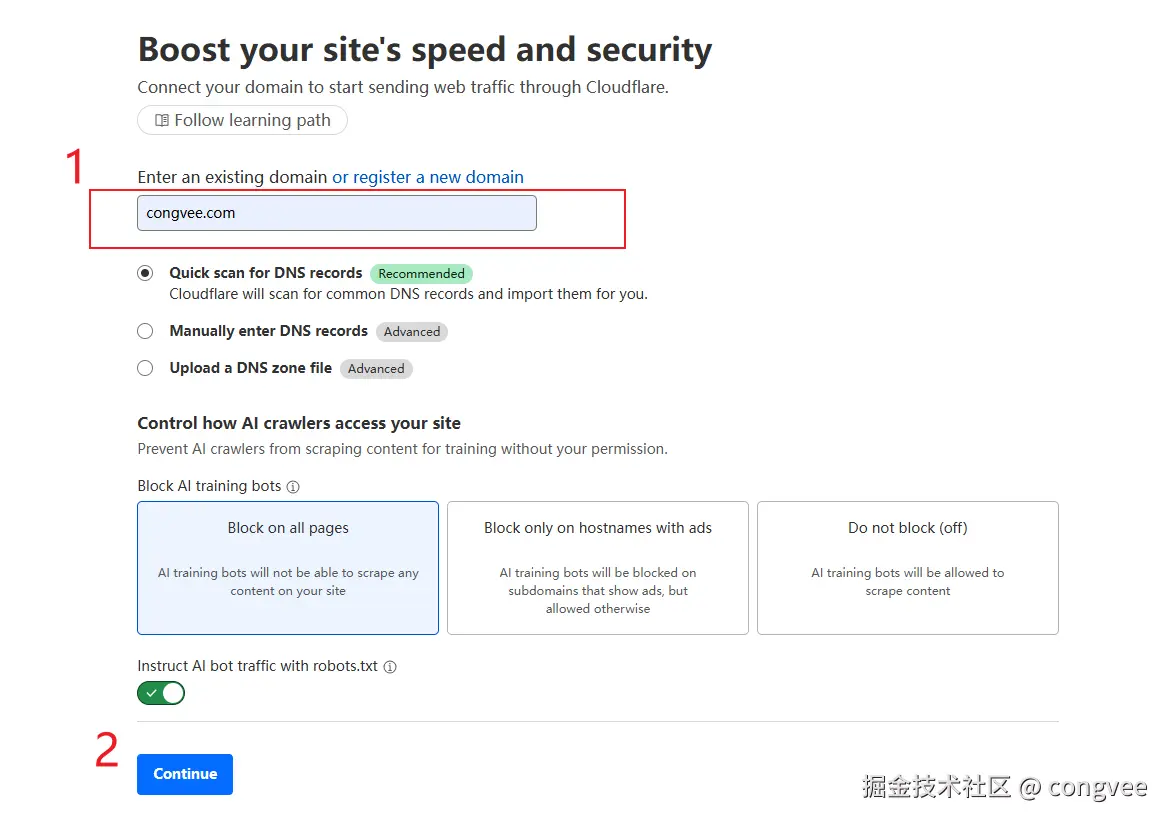The height and width of the screenshot is (826, 1171).
Task: Open the register a new domain link
Action: pyautogui.click(x=428, y=177)
